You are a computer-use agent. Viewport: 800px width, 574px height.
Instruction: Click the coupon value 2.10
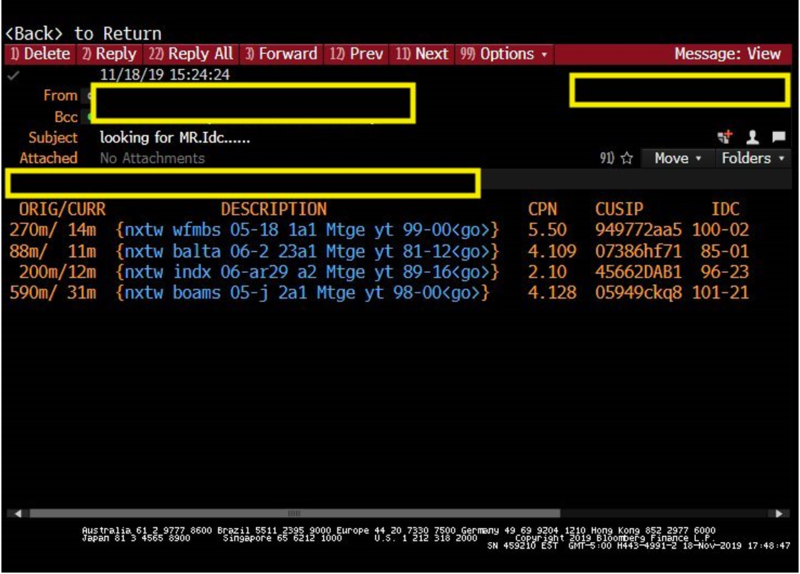pyautogui.click(x=547, y=272)
